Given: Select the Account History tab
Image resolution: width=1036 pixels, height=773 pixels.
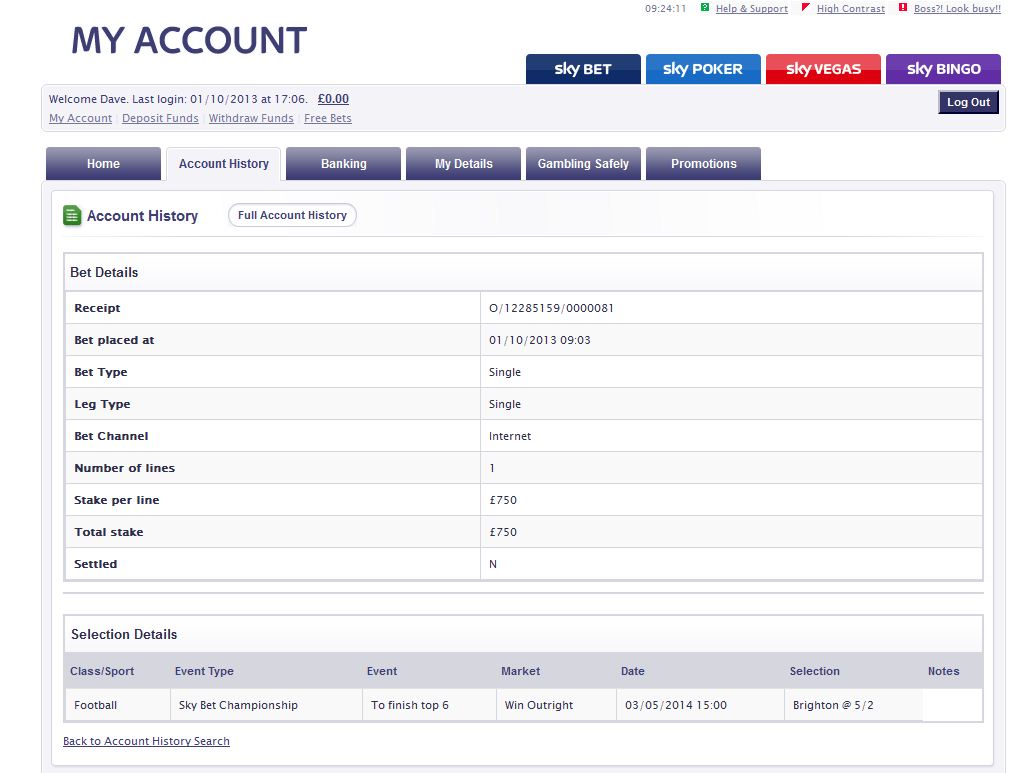Looking at the screenshot, I should (223, 164).
